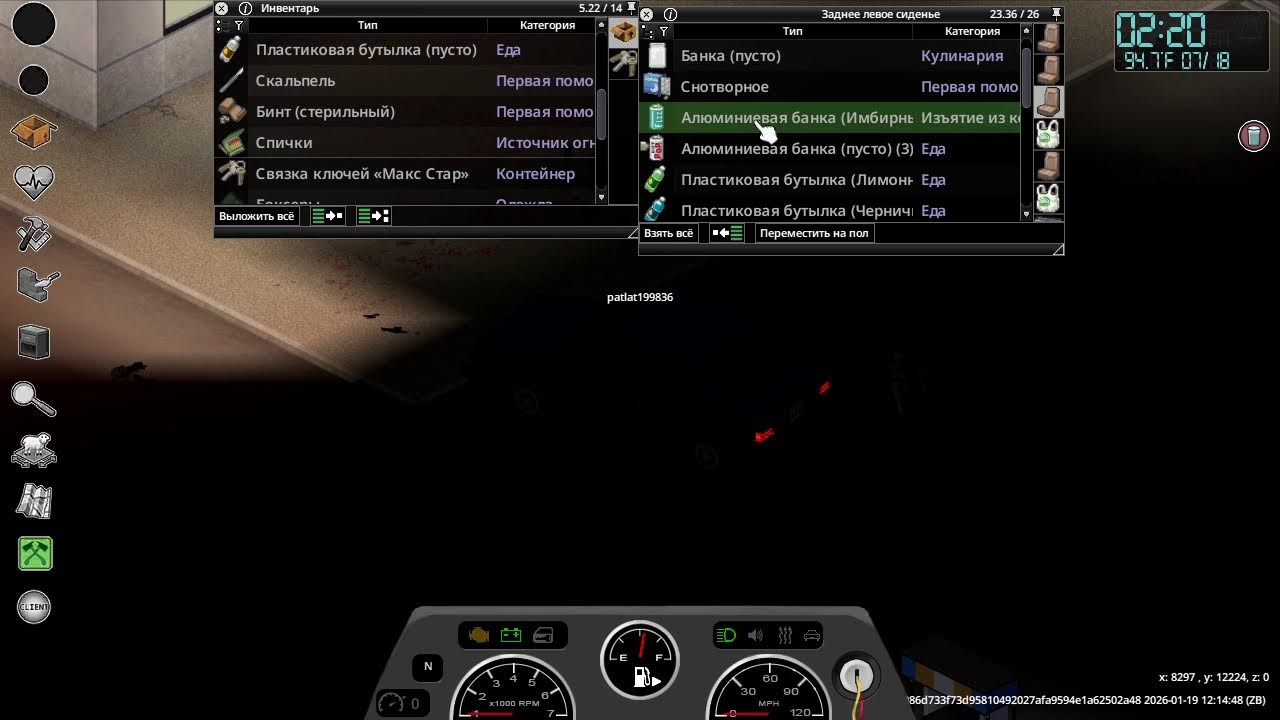Toggle the pin on Инвентарь window

[631, 8]
